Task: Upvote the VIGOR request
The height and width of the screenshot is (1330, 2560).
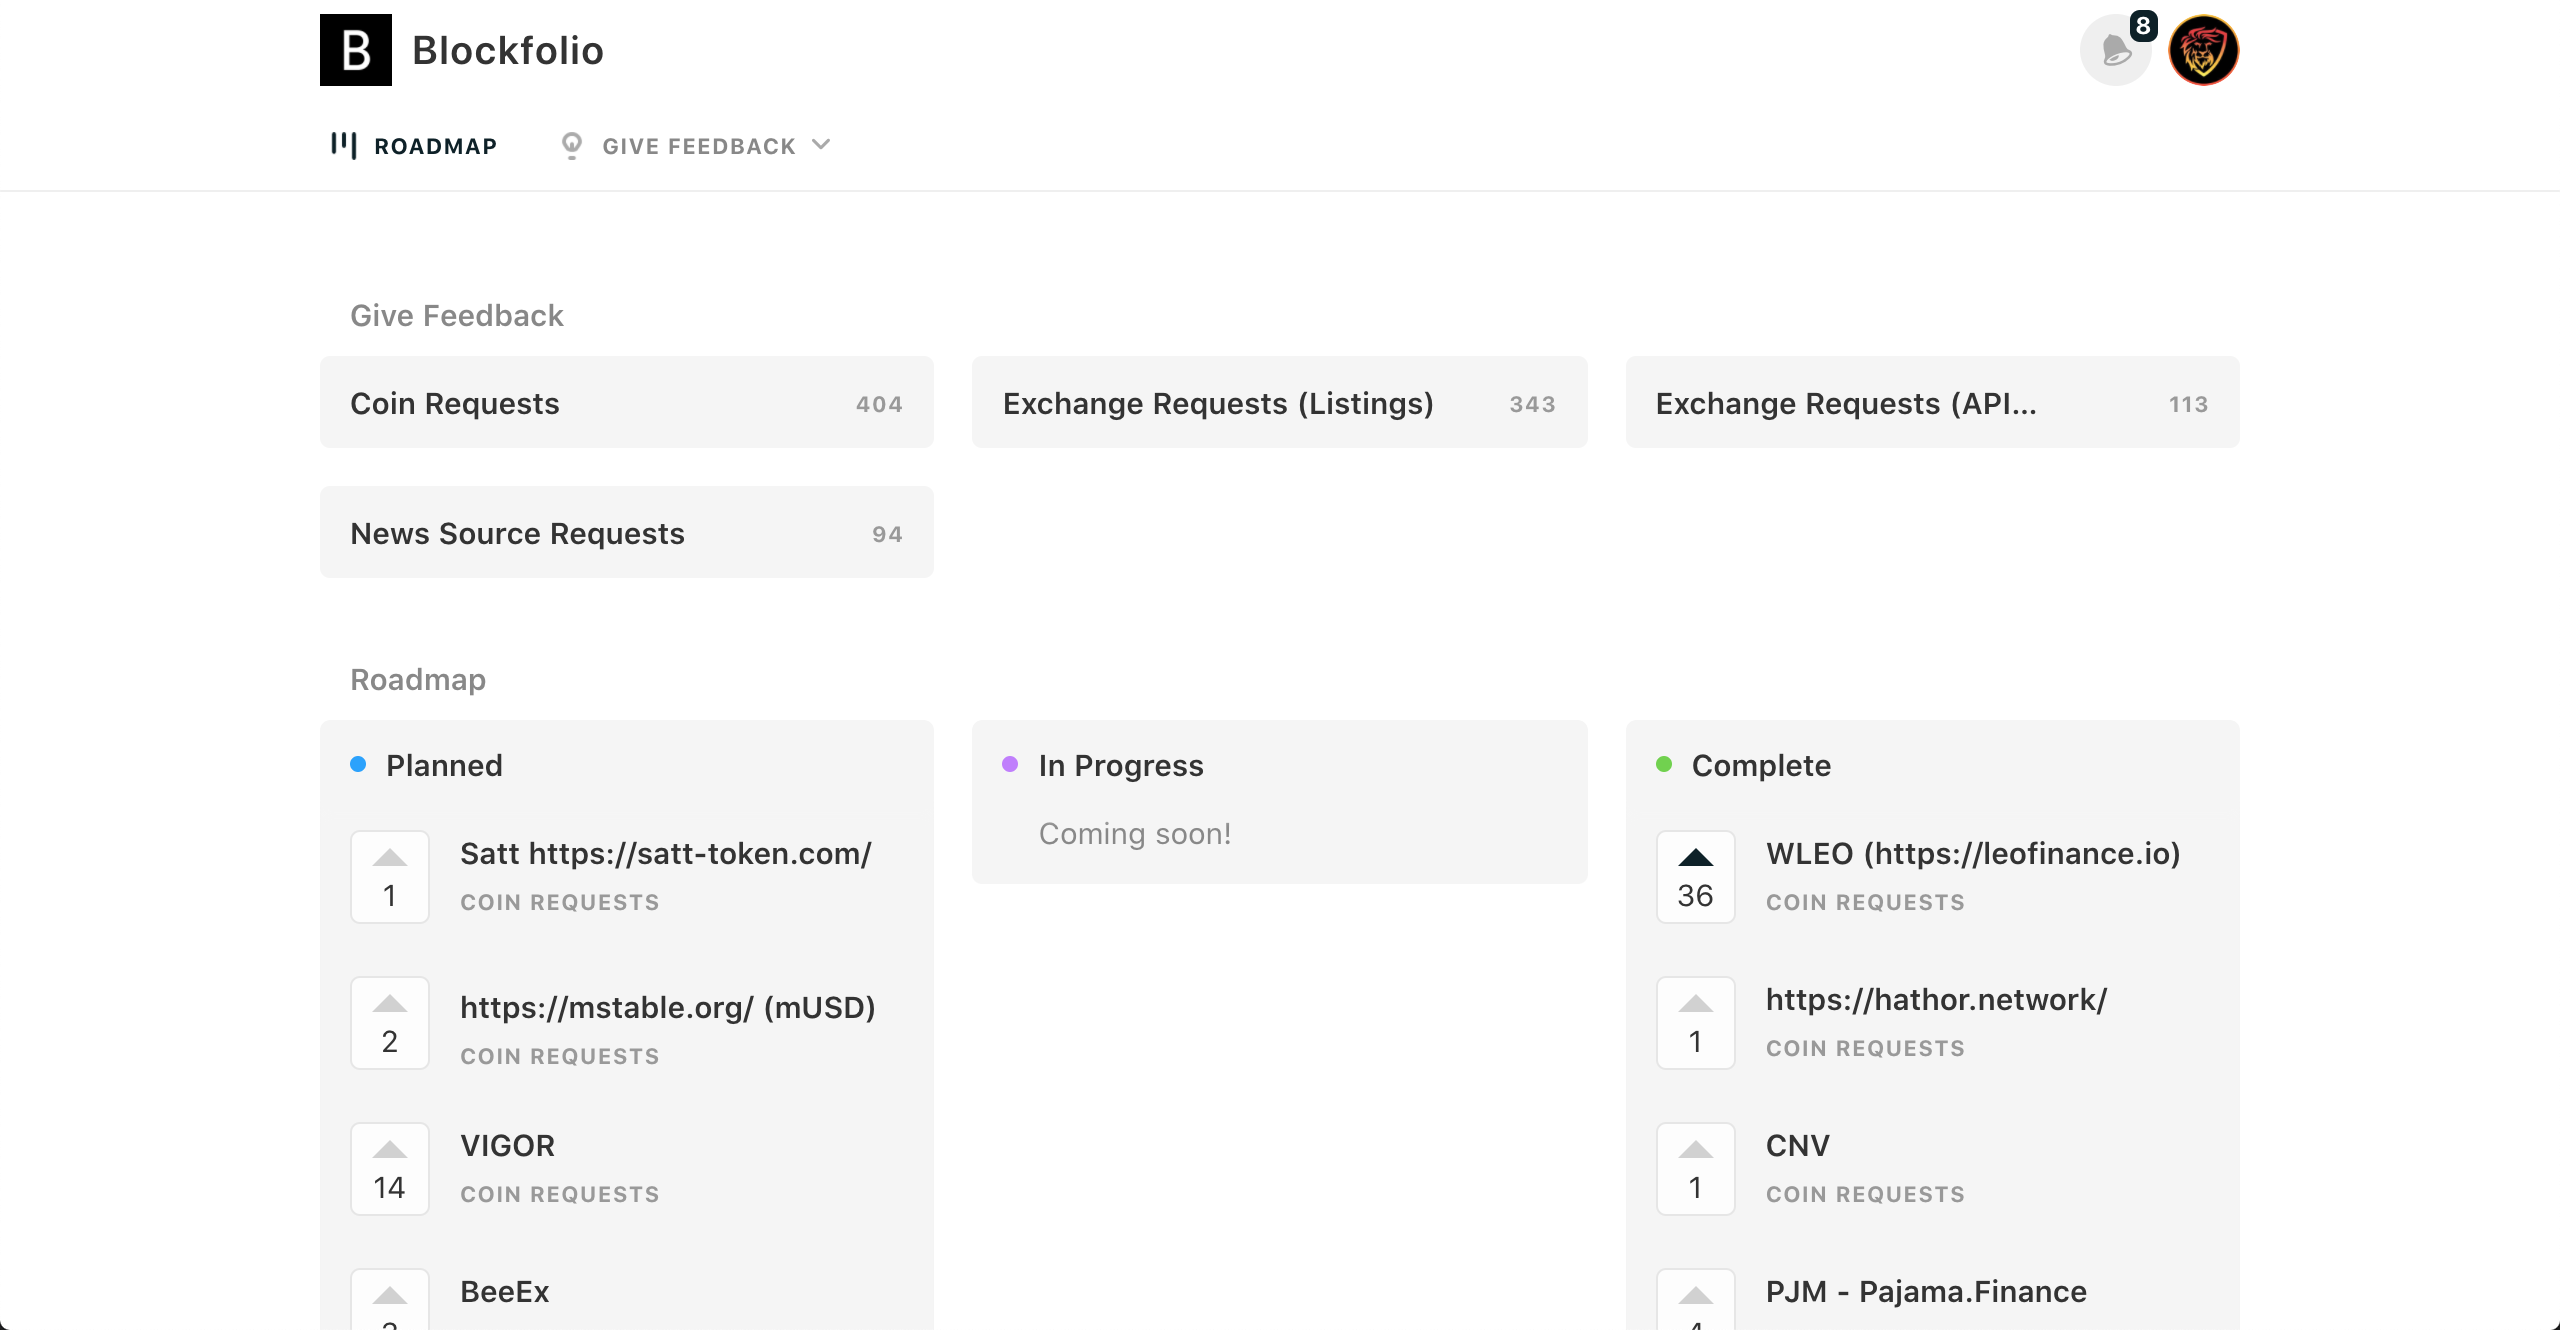Action: click(x=390, y=1169)
